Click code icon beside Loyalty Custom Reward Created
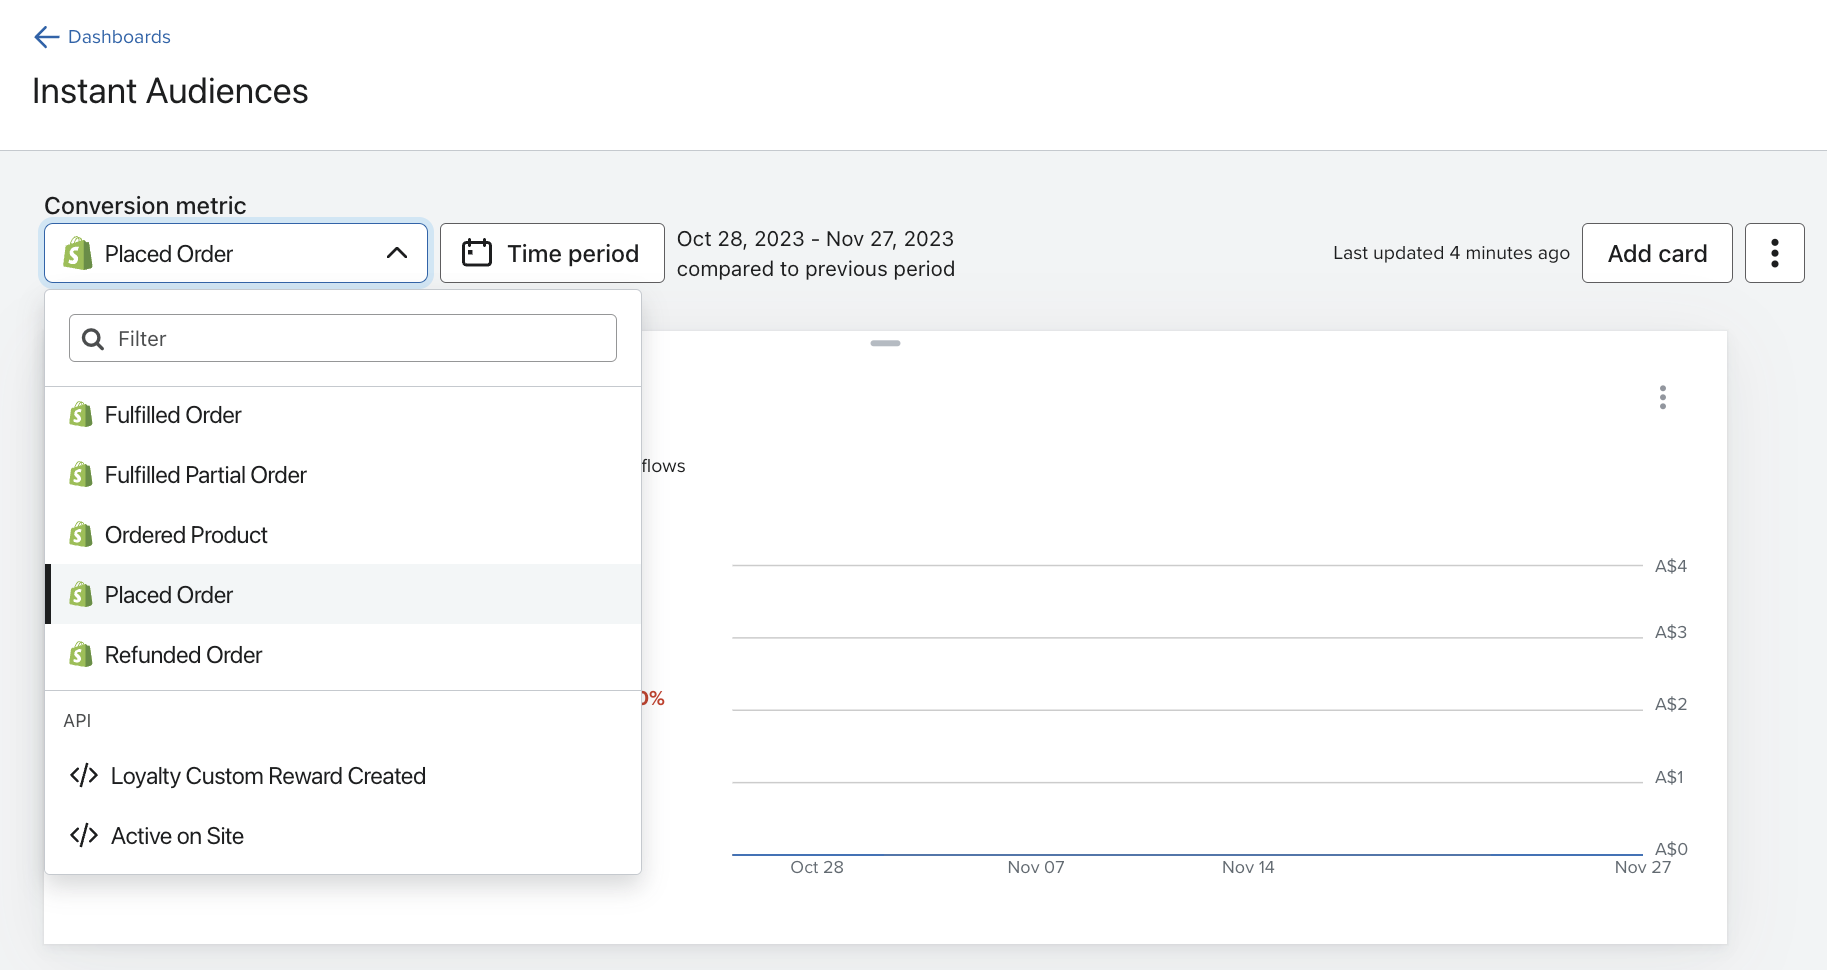This screenshot has height=970, width=1827. click(84, 775)
